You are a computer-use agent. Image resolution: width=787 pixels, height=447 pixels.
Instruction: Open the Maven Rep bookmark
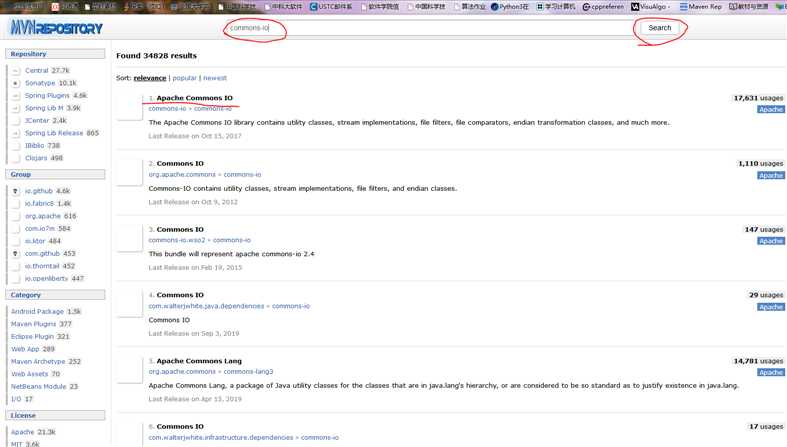[x=701, y=7]
